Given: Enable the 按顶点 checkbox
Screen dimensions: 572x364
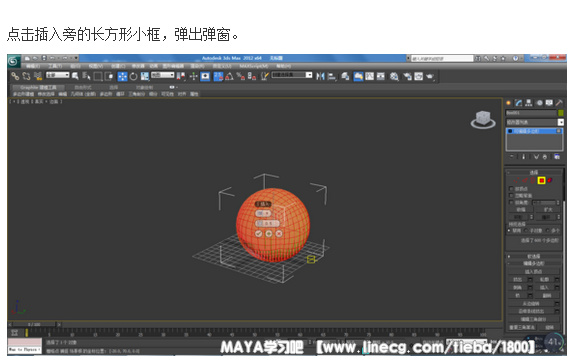Looking at the screenshot, I should 511,189.
